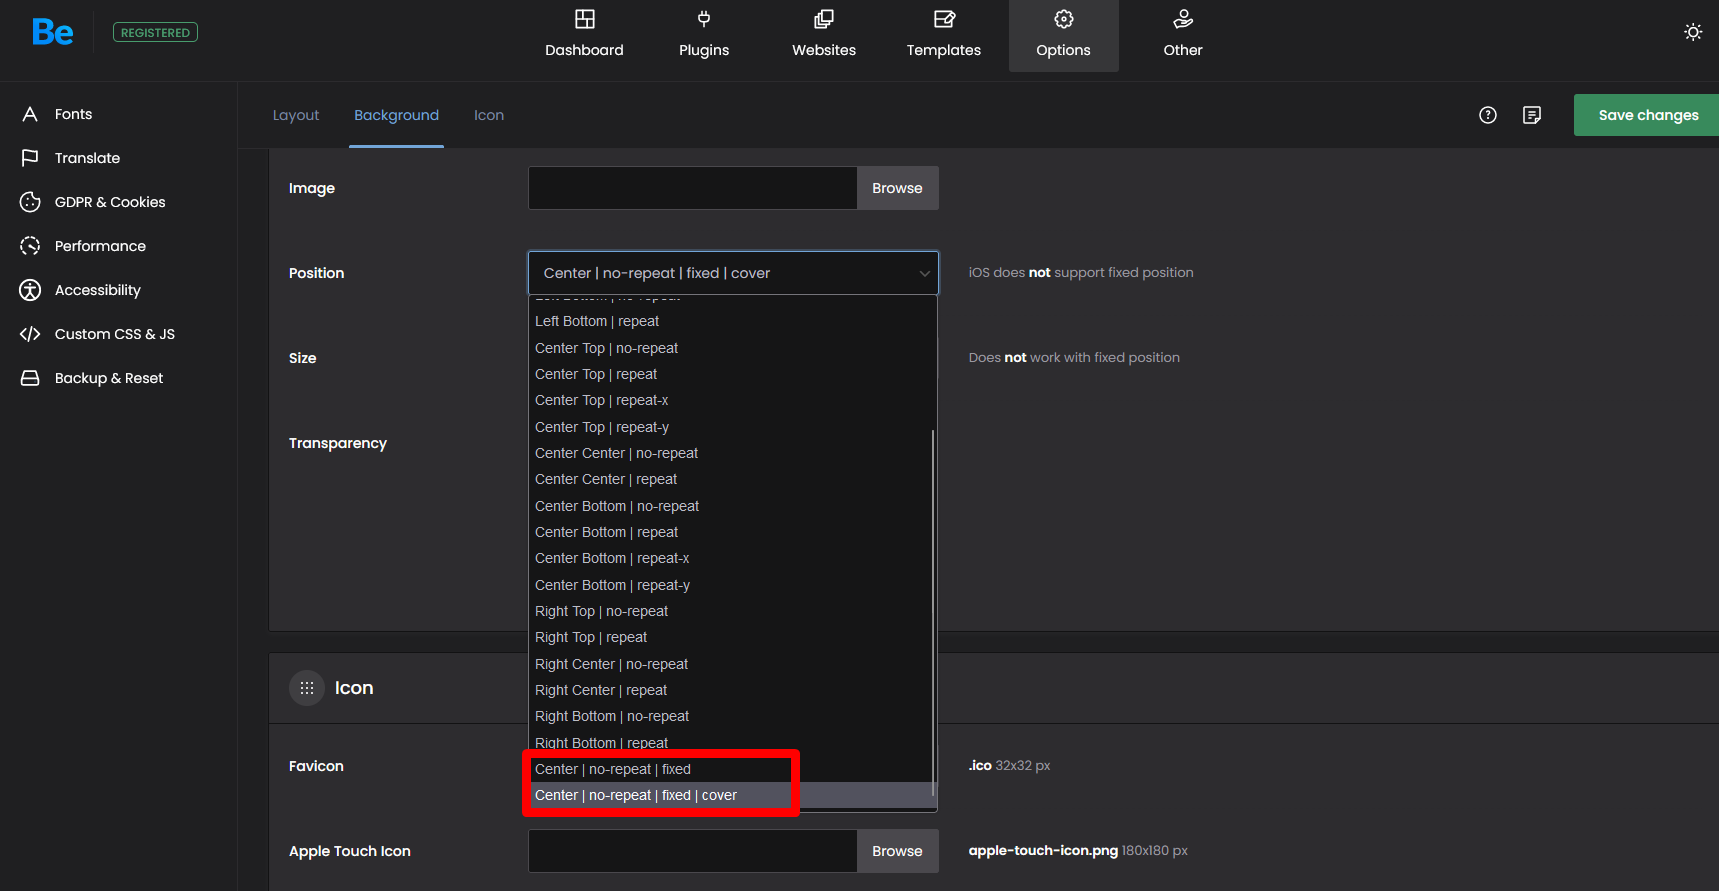Open the Accessibility menu item
1719x891 pixels.
[x=97, y=290]
